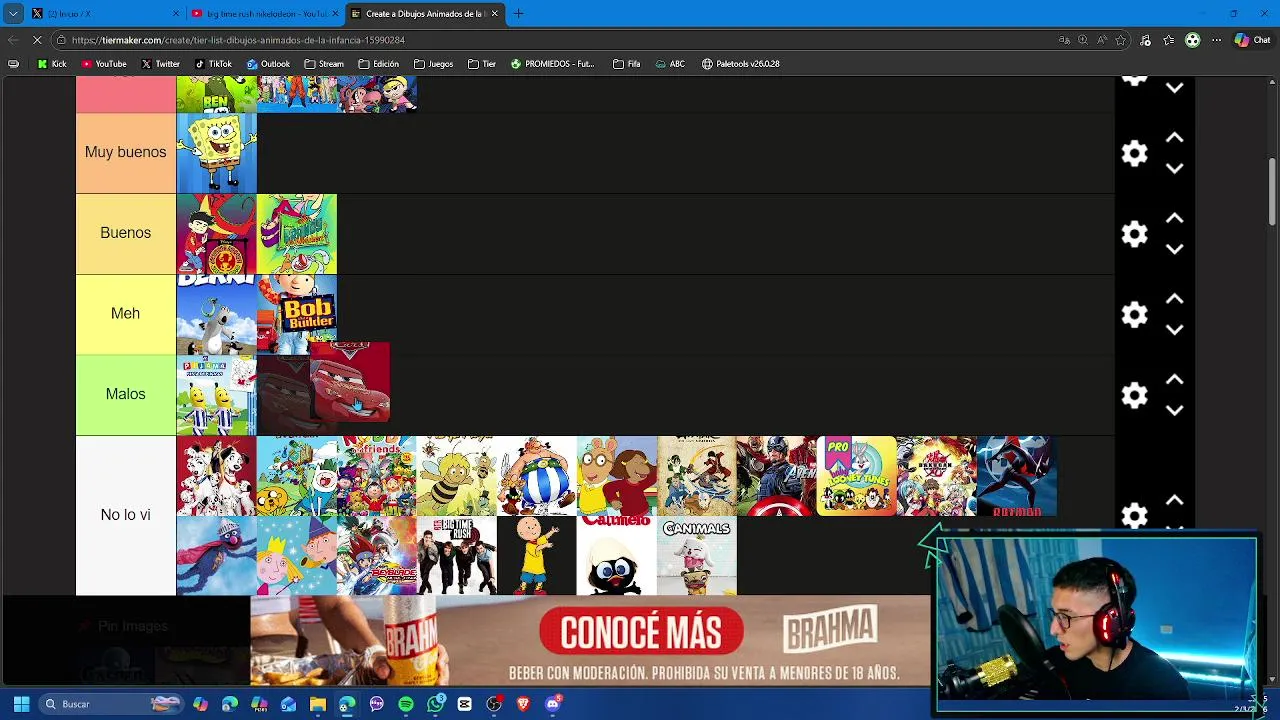Open the Edición bookmarks folder
The height and width of the screenshot is (720, 1280).
point(379,64)
